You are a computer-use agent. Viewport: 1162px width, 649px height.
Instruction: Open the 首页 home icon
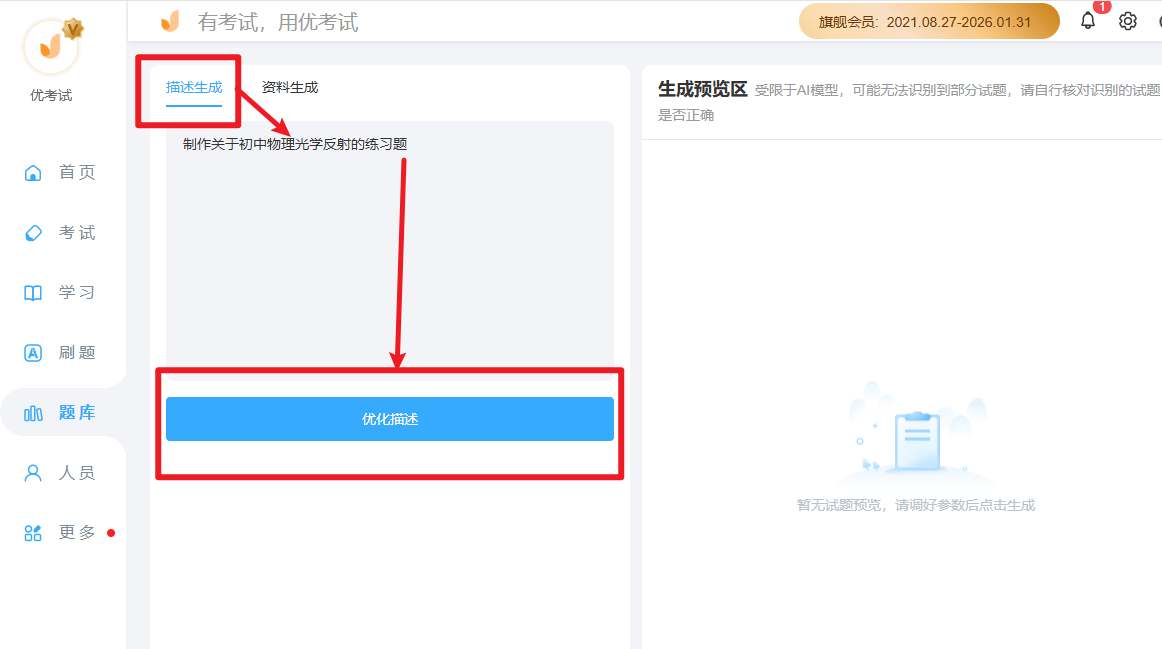click(x=33, y=173)
